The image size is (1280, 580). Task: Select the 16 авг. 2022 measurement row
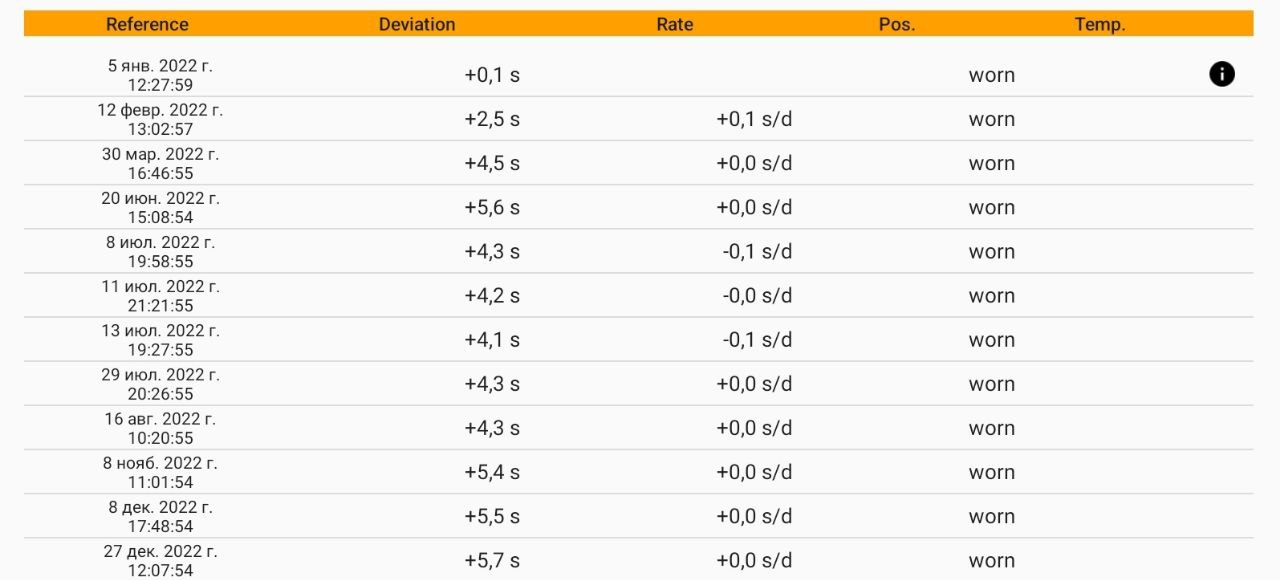pyautogui.click(x=160, y=427)
